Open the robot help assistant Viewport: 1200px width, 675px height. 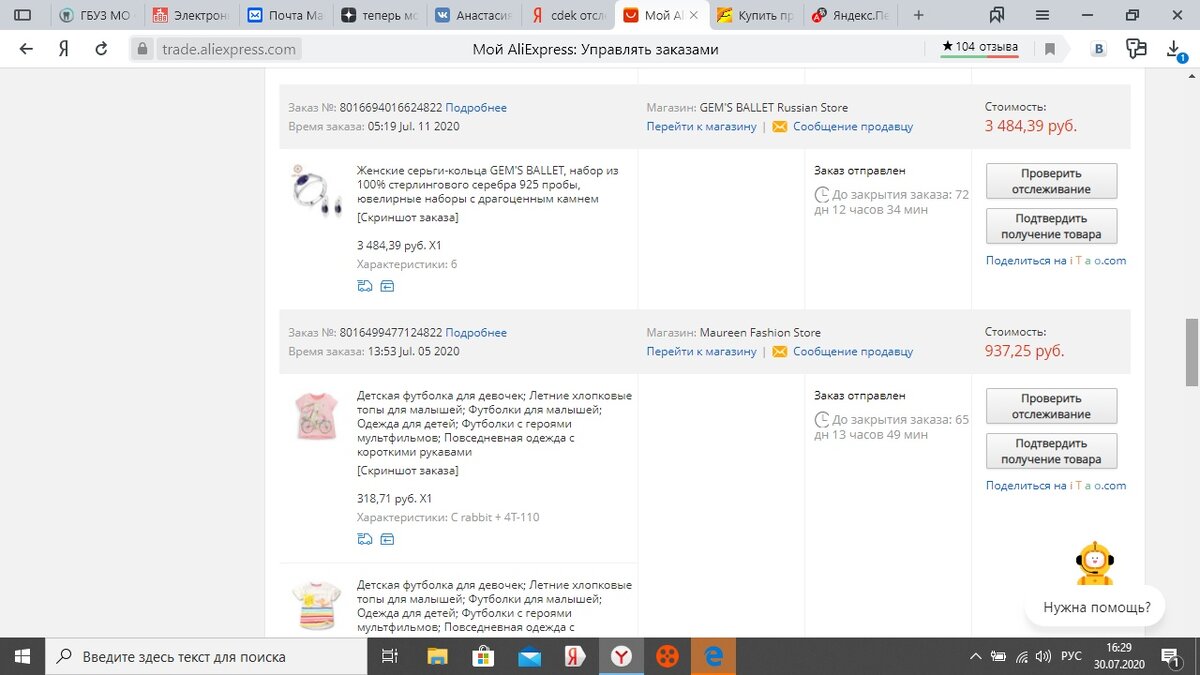(1095, 563)
